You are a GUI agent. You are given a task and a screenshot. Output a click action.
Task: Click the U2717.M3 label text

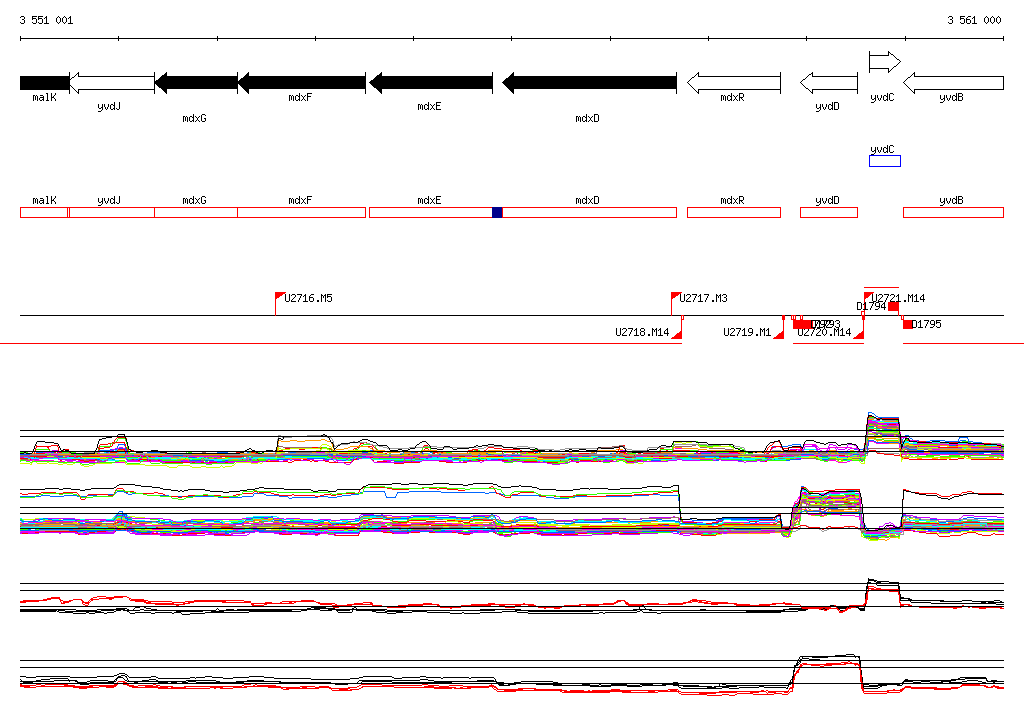pos(703,299)
